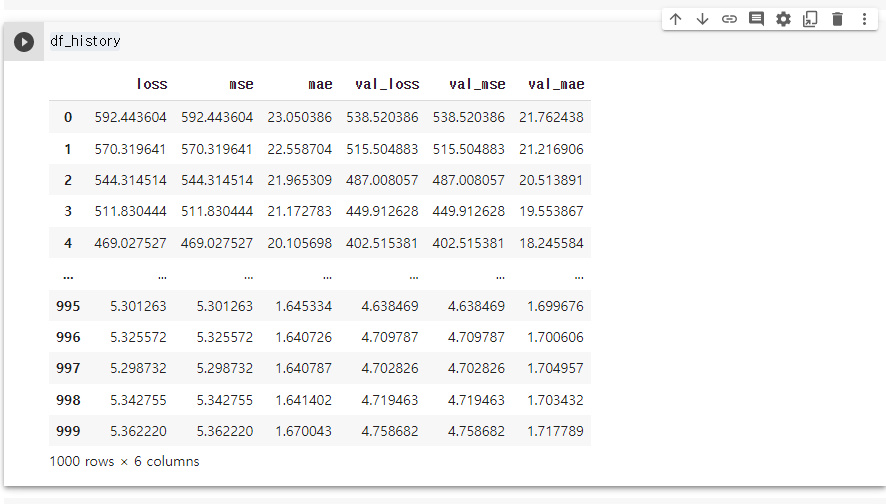
Task: Click mae value 23.050386
Action: pos(299,118)
